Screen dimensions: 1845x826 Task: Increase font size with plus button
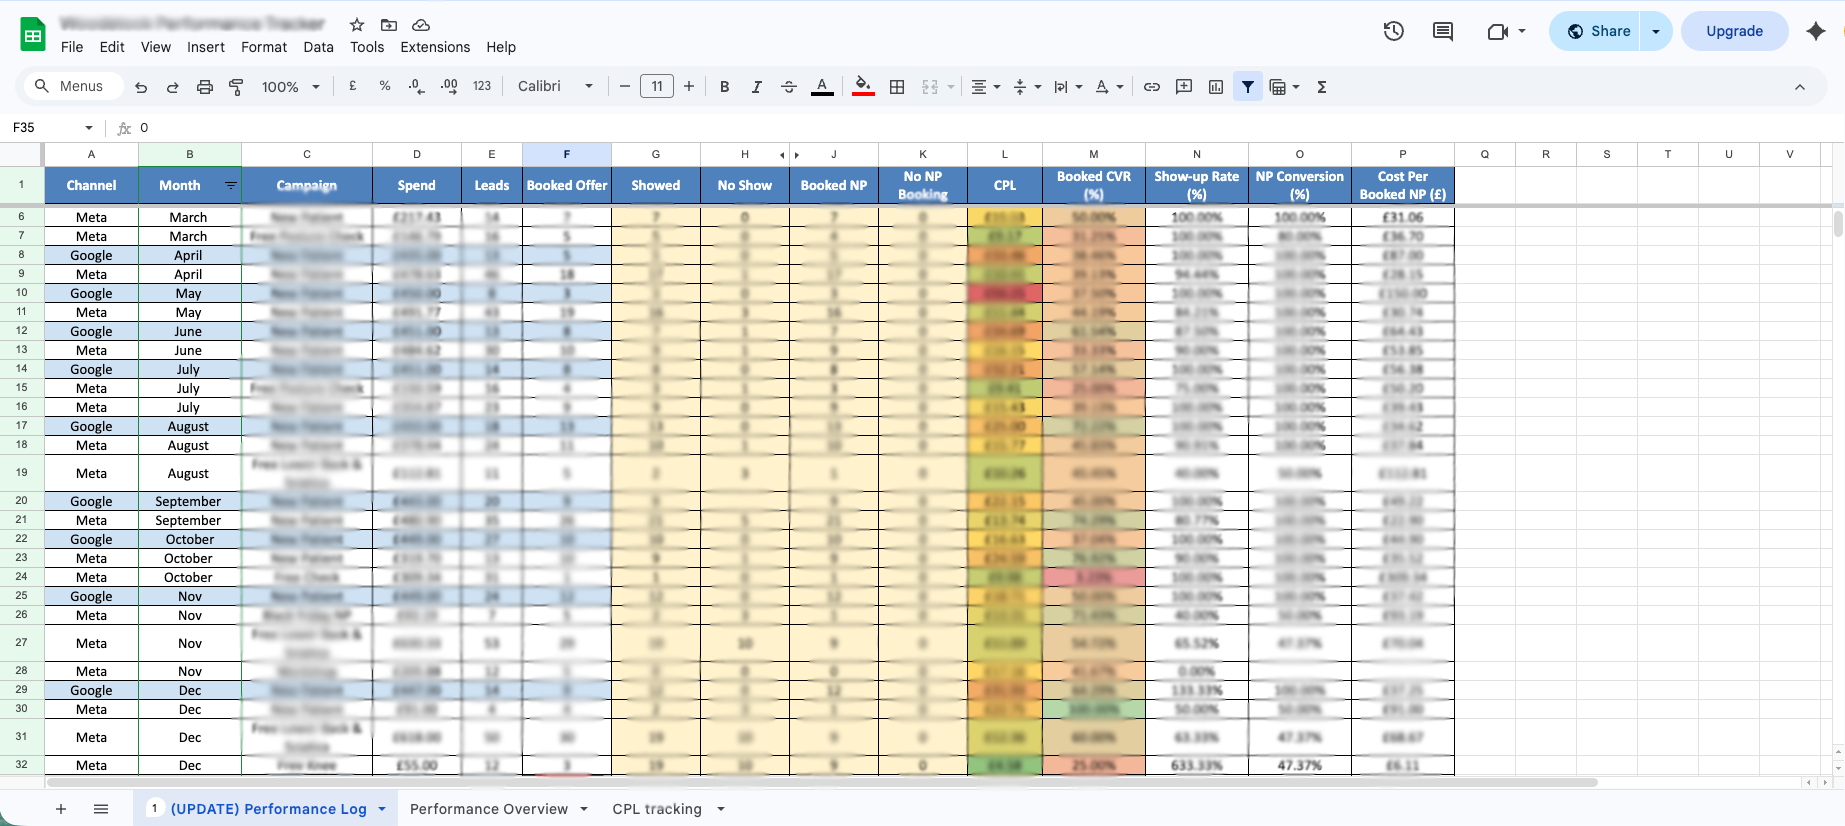coord(689,87)
